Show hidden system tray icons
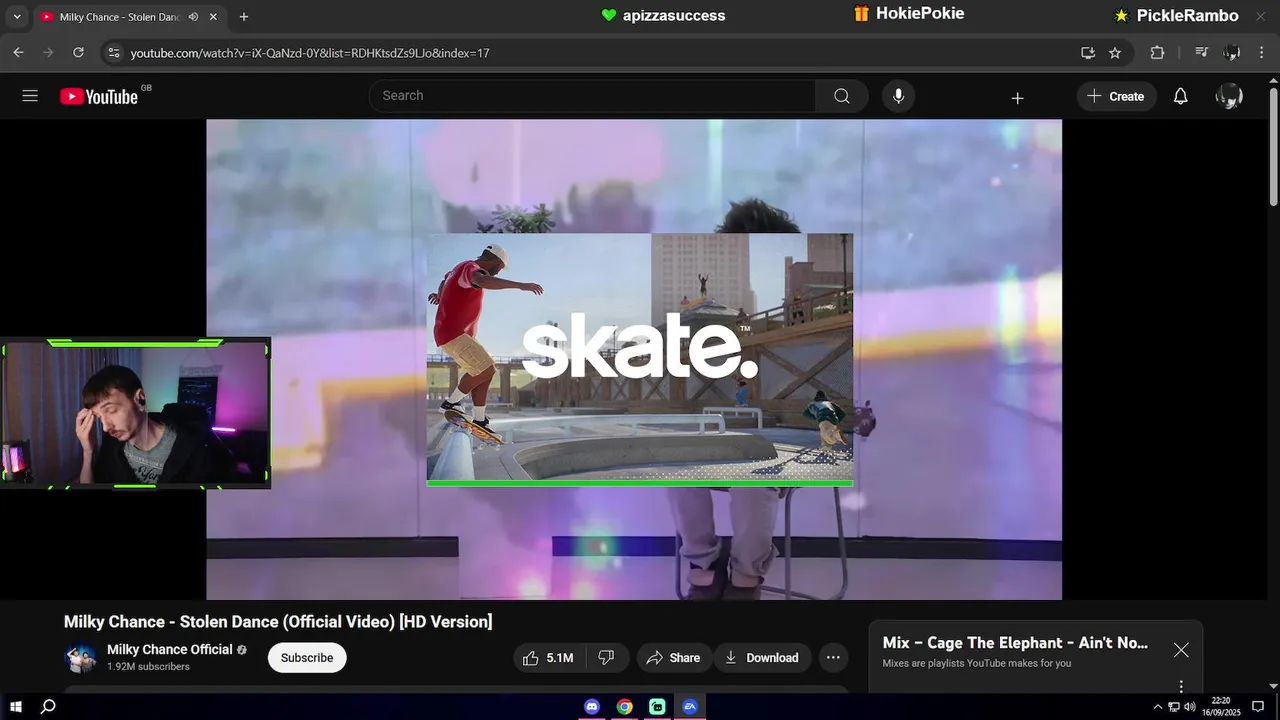This screenshot has height=720, width=1280. [x=1158, y=707]
